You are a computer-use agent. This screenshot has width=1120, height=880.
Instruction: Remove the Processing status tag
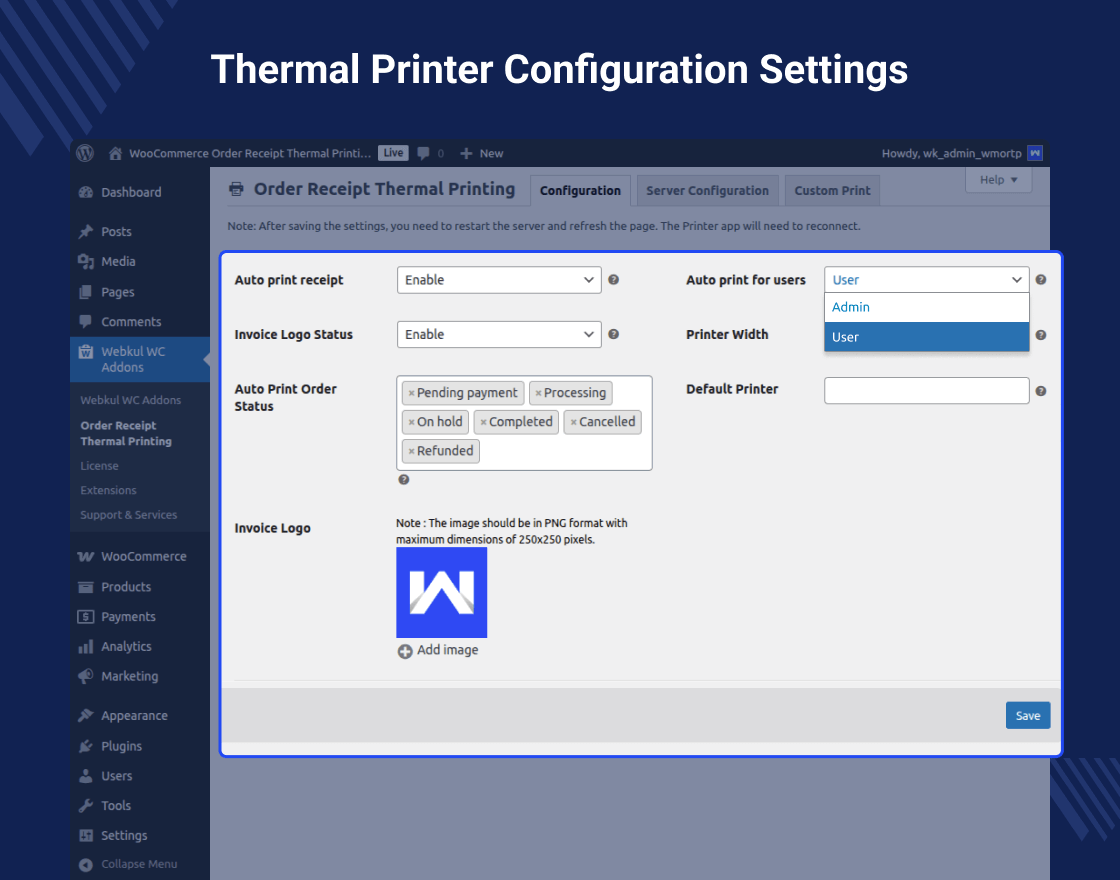539,394
